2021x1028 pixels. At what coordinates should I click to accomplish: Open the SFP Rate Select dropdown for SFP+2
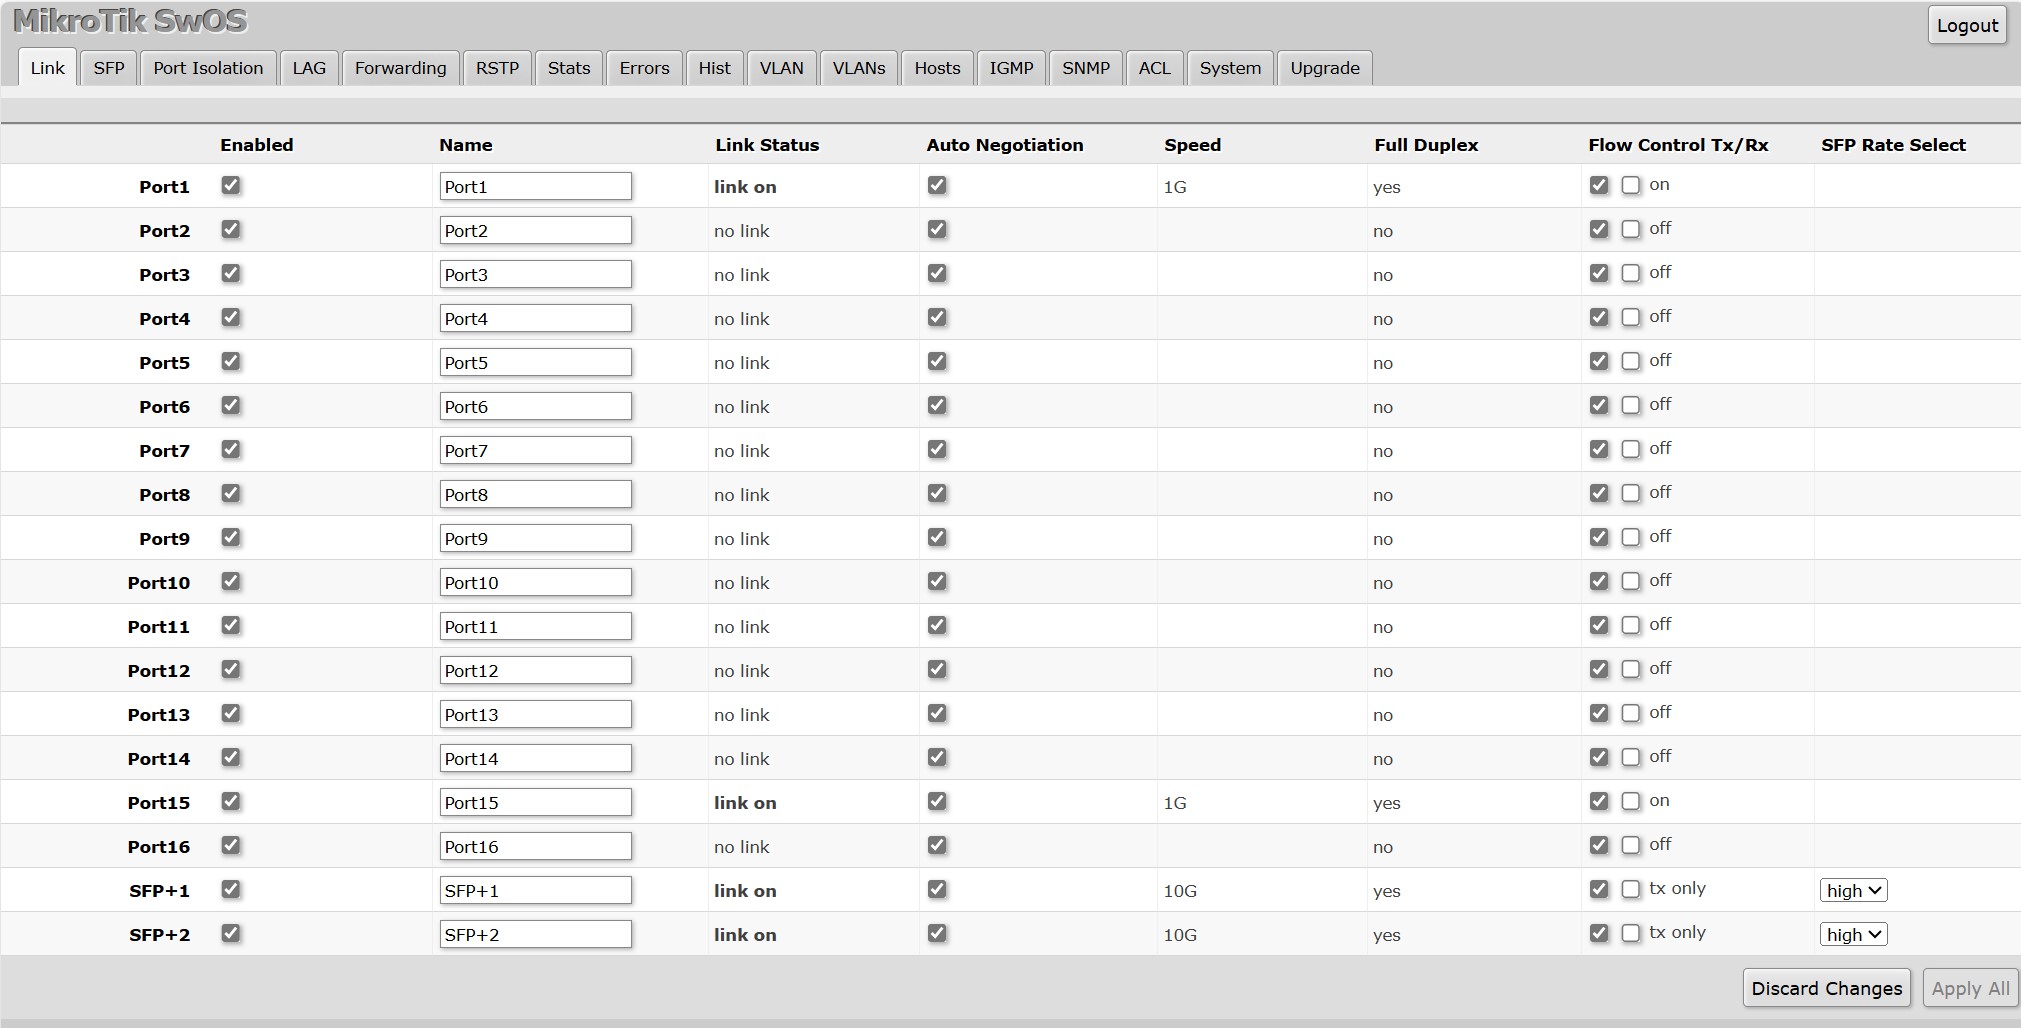pos(1852,933)
